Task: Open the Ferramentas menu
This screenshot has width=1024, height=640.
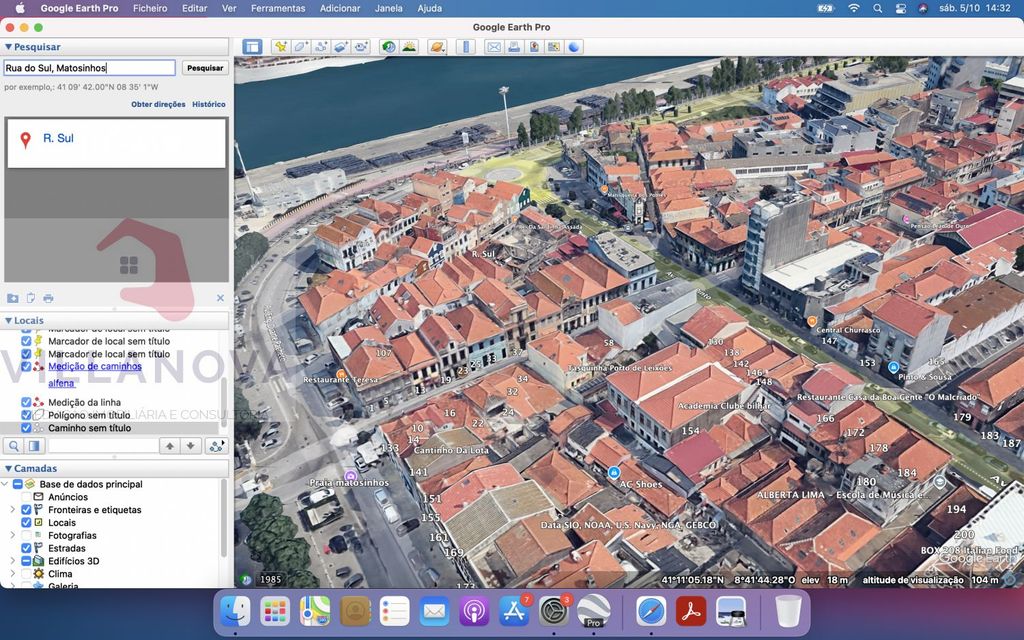Action: click(x=278, y=8)
